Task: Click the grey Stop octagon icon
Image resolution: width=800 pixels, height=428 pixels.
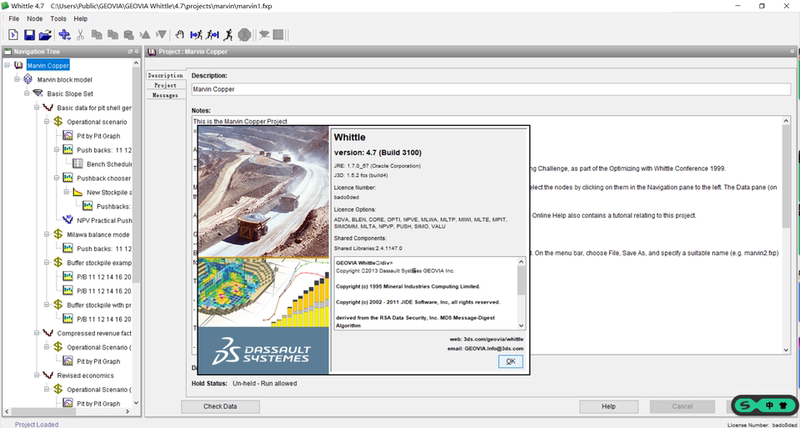Action: coord(244,35)
